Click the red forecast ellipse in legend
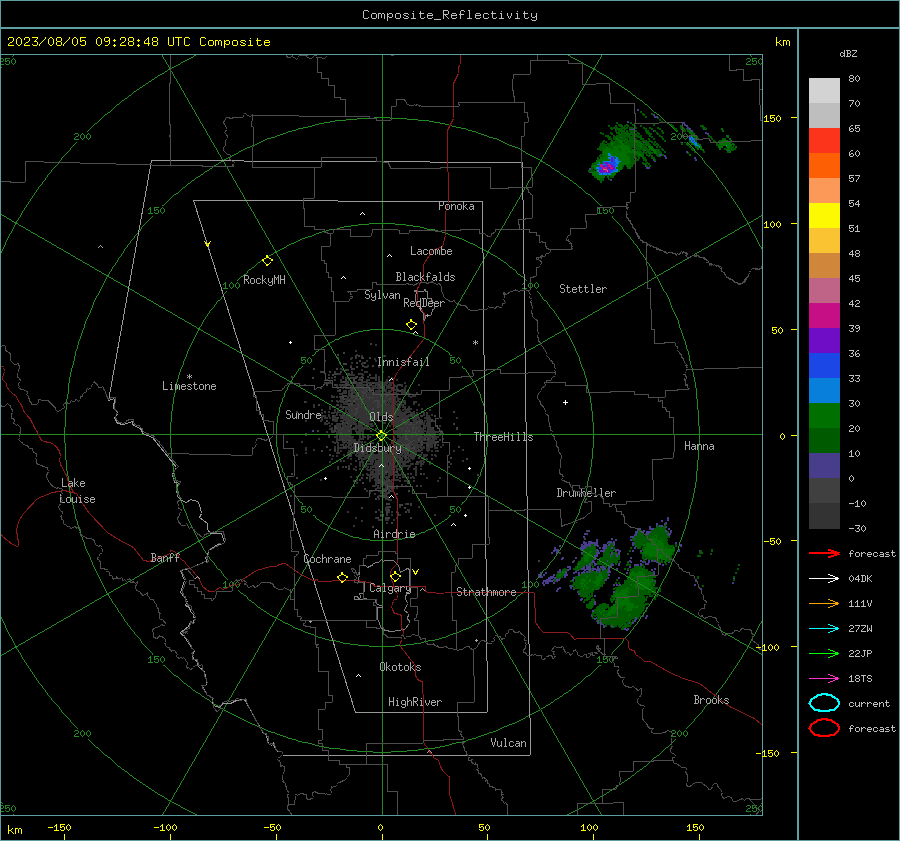Image resolution: width=900 pixels, height=841 pixels. (x=824, y=728)
